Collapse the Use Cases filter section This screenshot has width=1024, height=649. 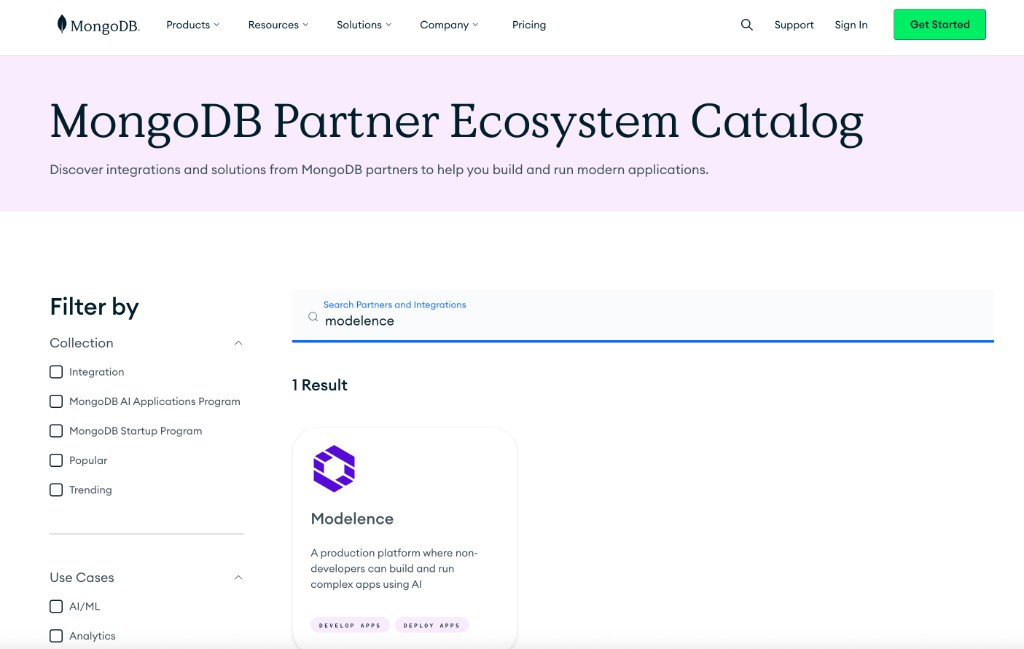[x=238, y=577]
